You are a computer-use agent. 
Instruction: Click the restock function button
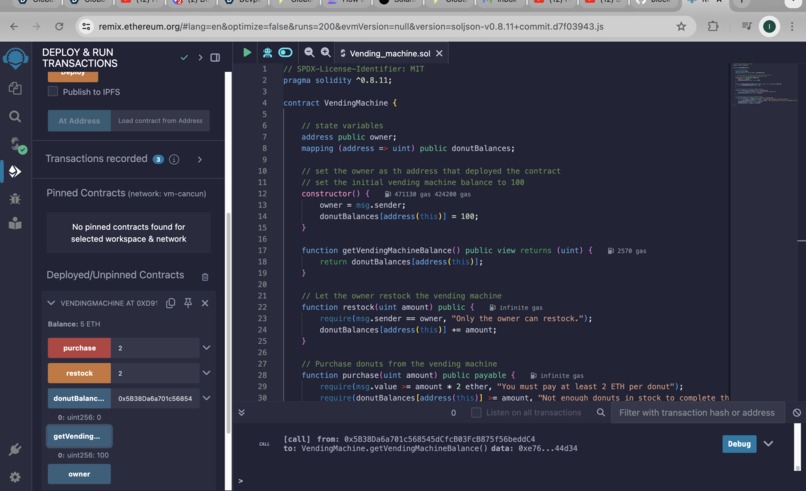(x=79, y=373)
